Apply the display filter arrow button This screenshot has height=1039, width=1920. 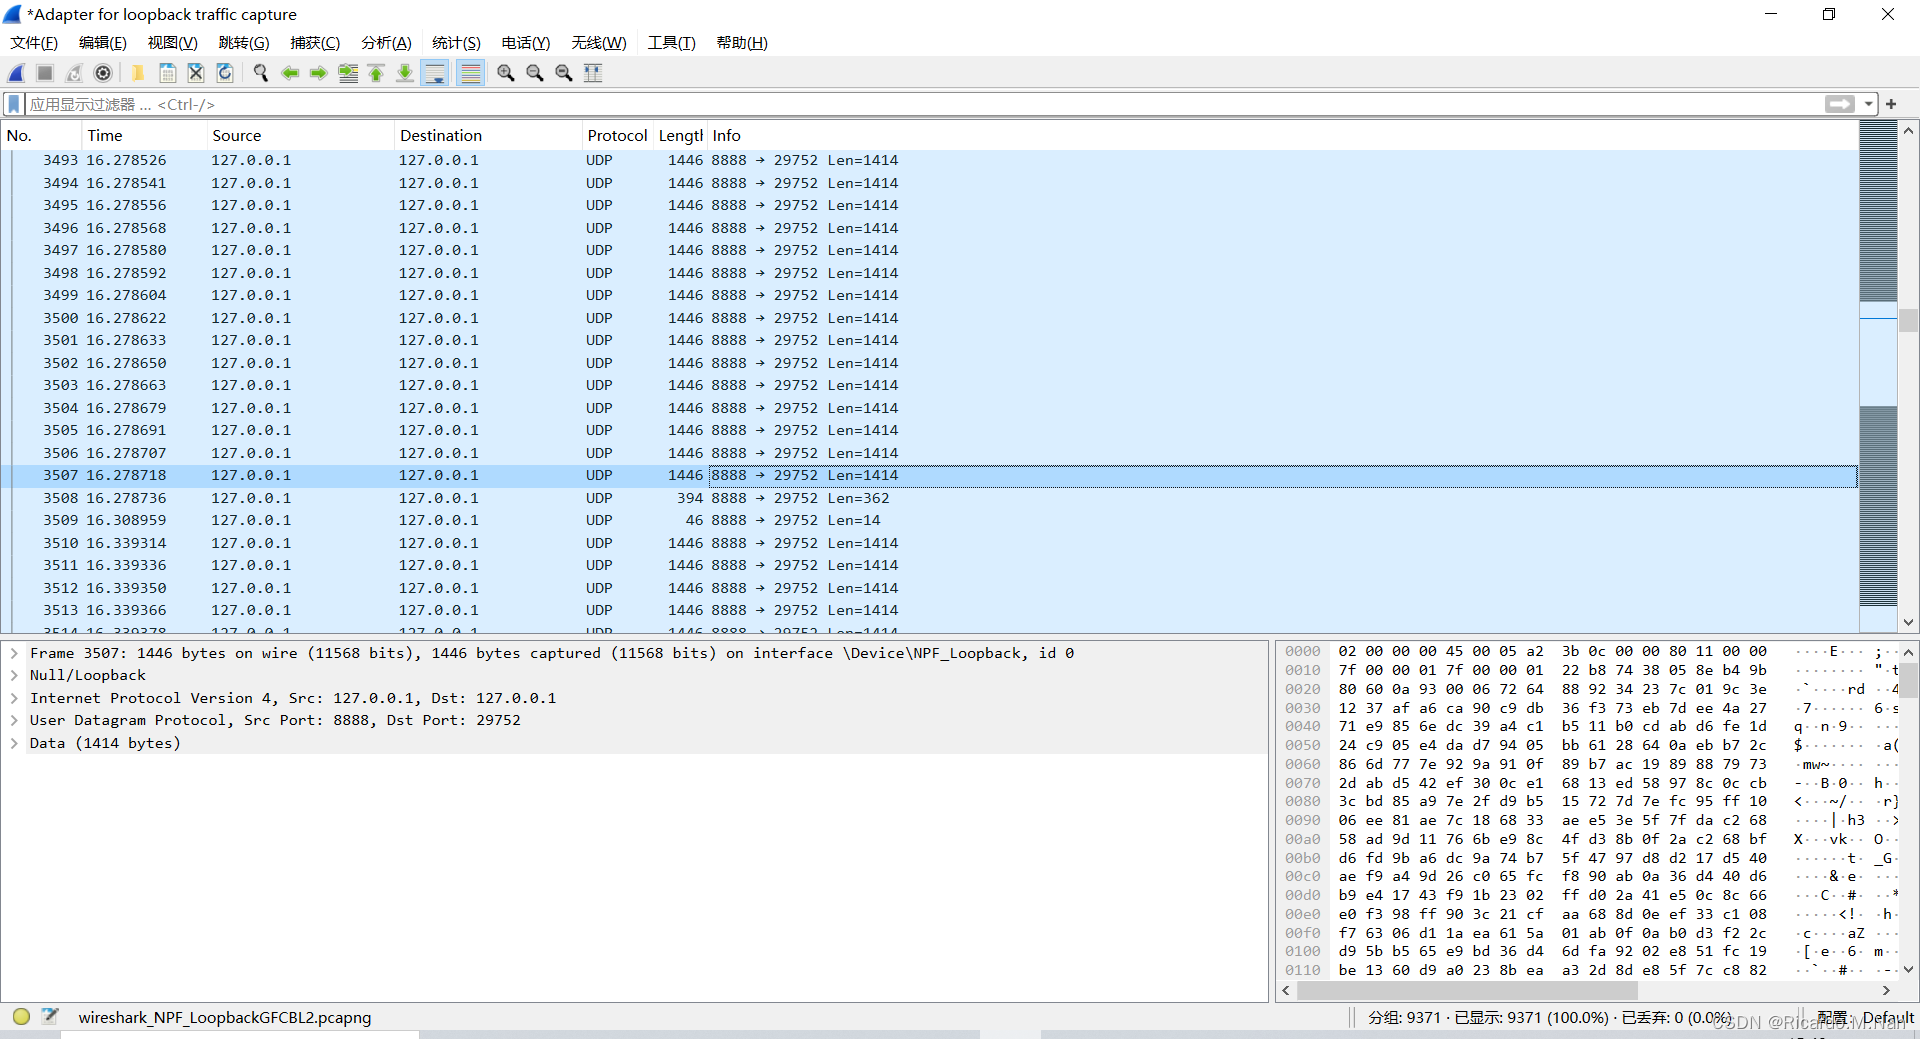[x=1839, y=104]
